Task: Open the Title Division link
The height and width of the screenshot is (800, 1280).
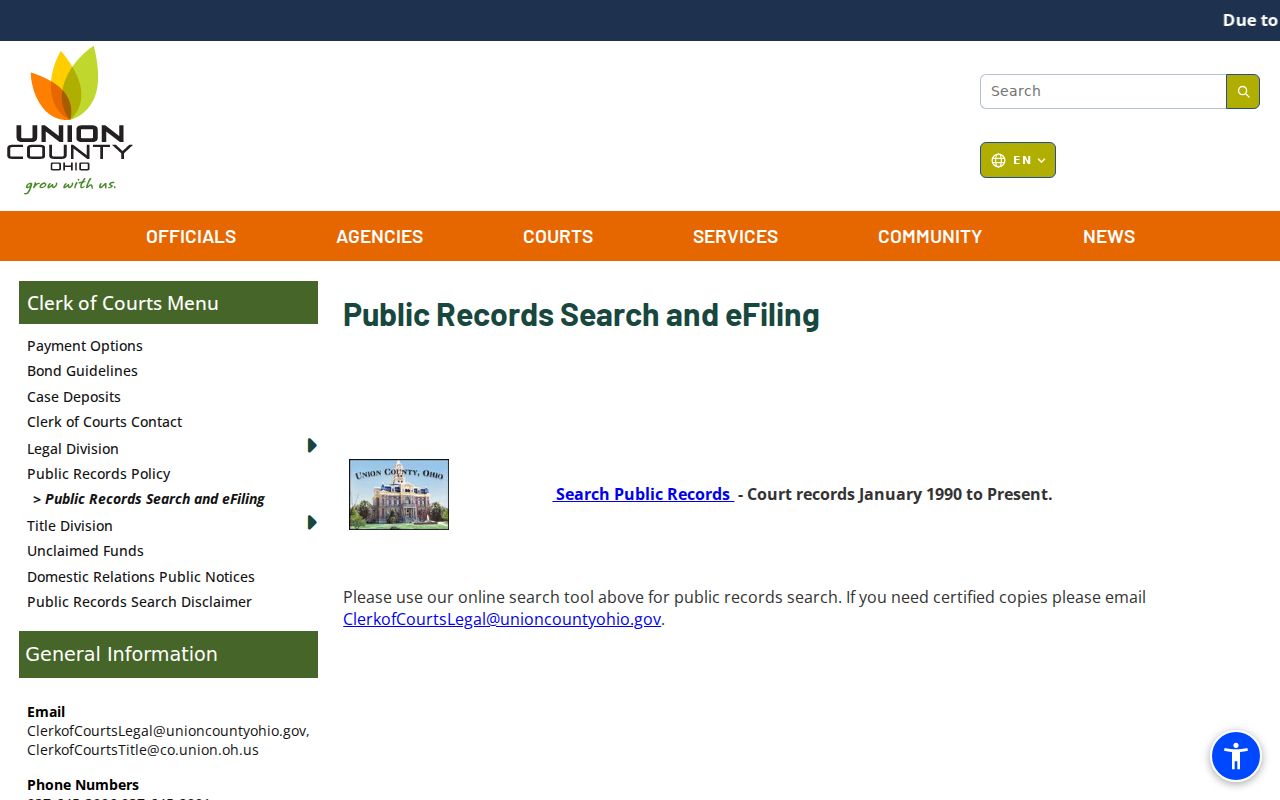Action: point(70,526)
